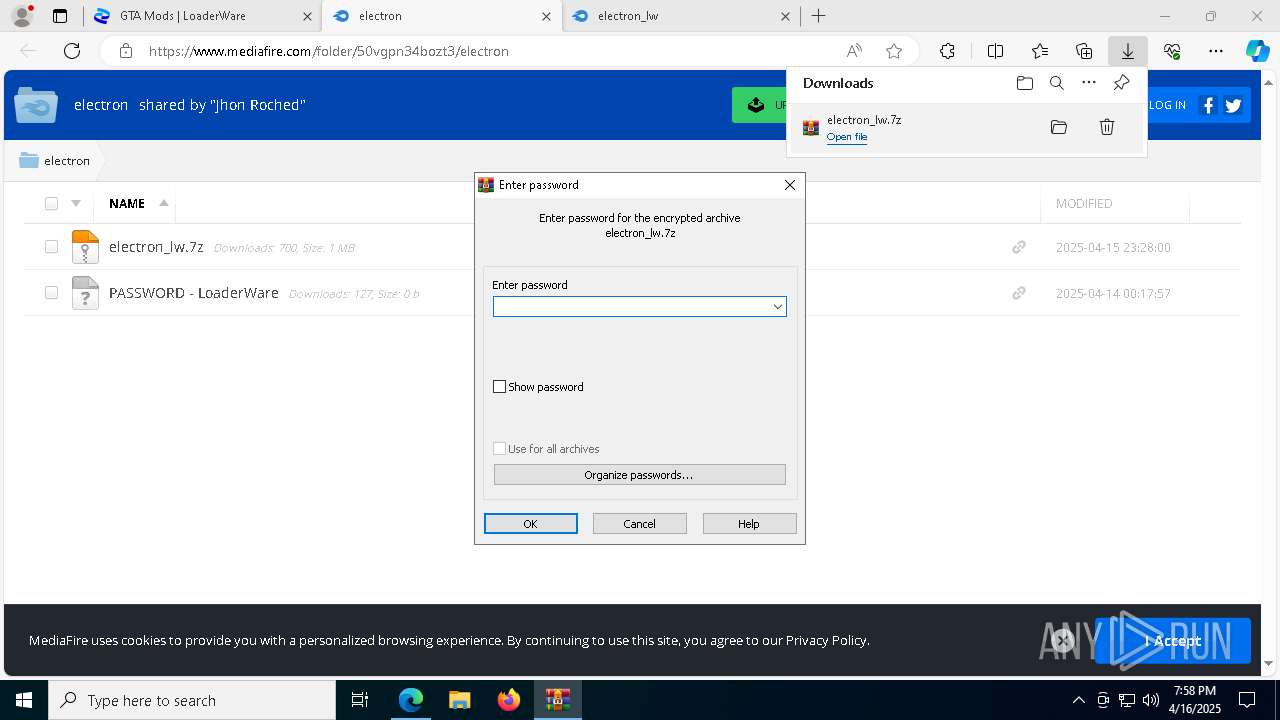Open Browser essentials heart icon

[x=1172, y=51]
